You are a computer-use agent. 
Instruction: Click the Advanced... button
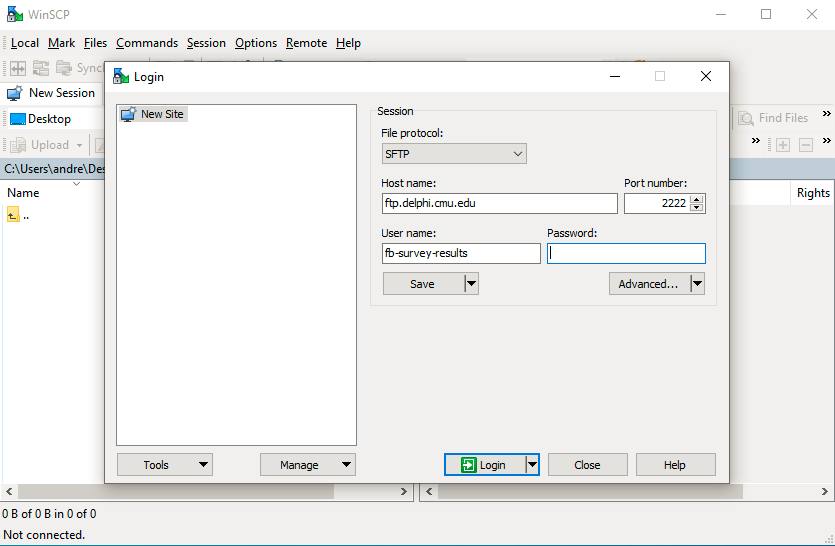coord(649,284)
